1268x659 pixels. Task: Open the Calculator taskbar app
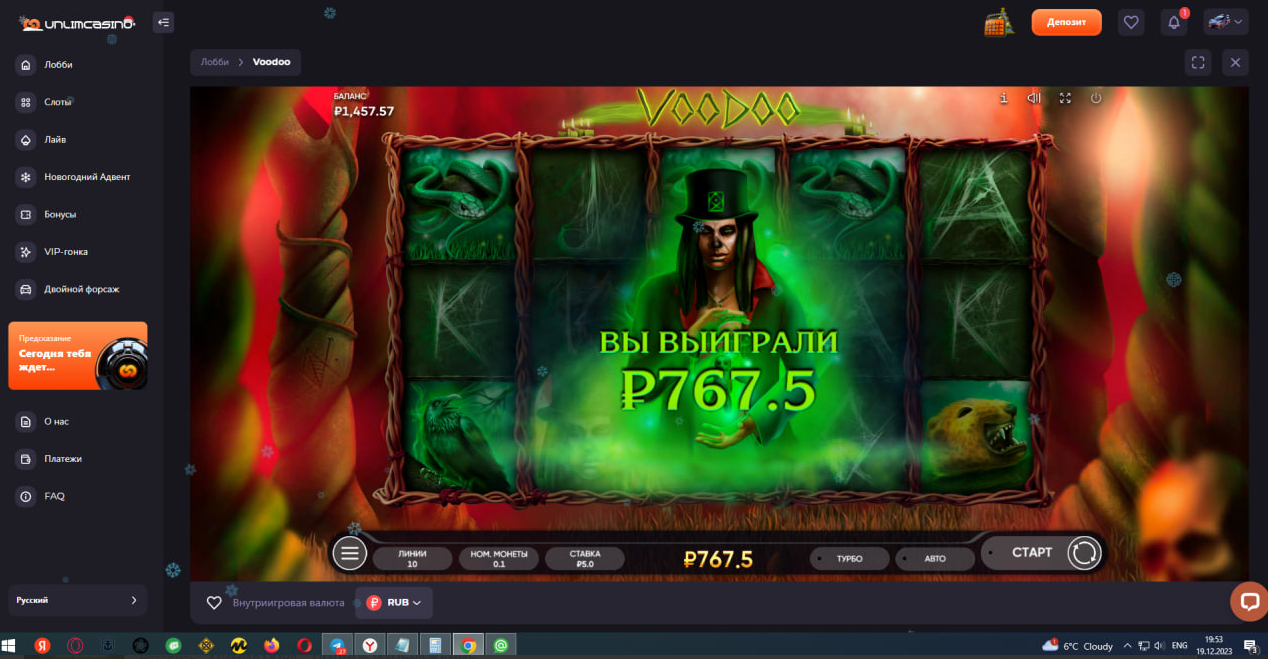tap(435, 646)
